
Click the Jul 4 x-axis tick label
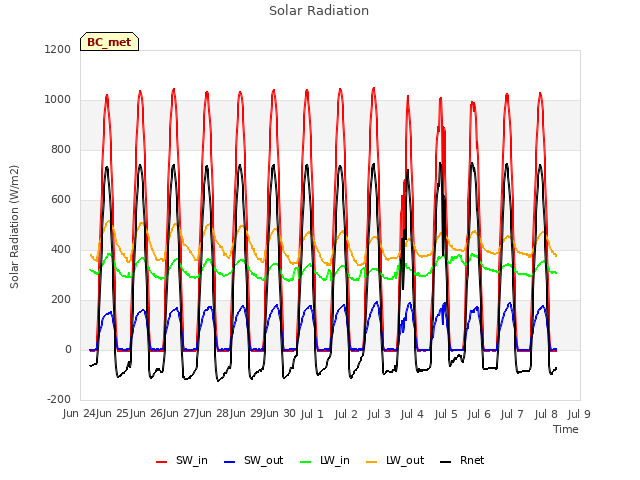click(412, 414)
